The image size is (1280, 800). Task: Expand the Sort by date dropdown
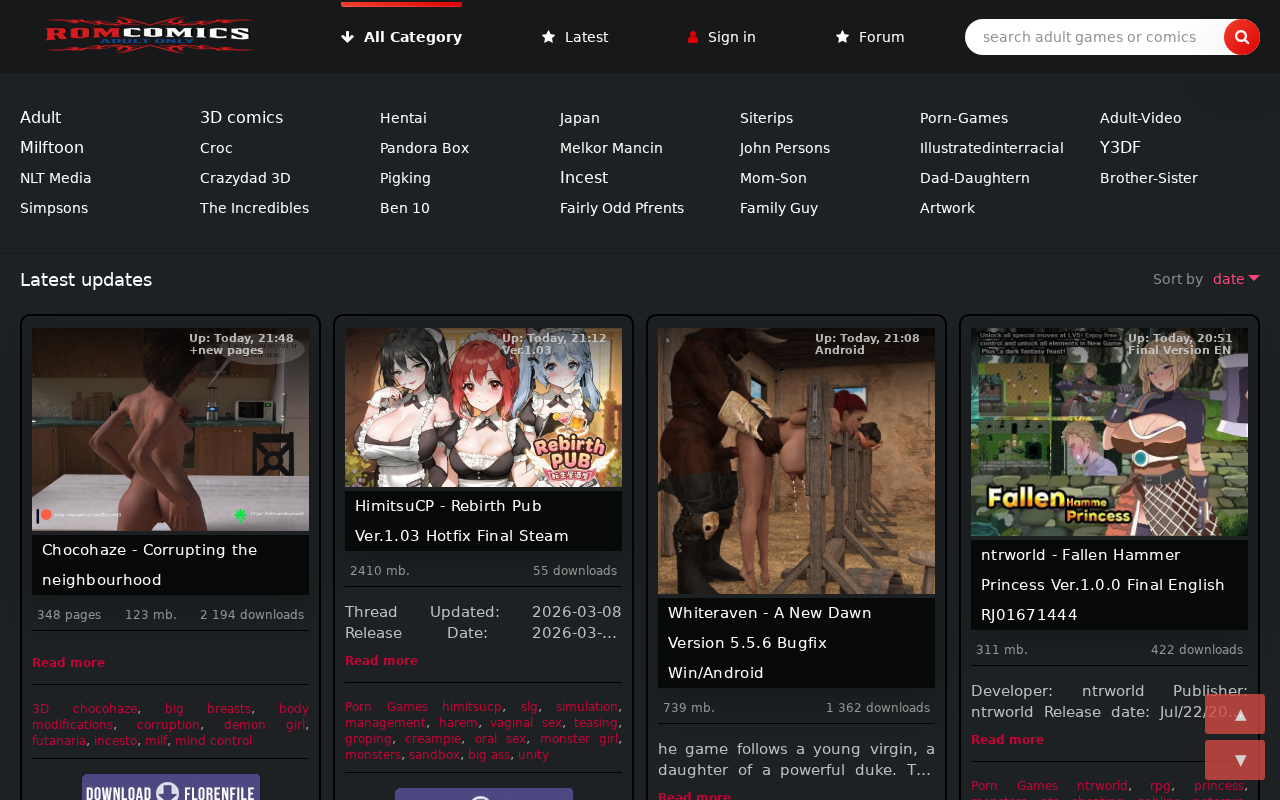[x=1236, y=279]
